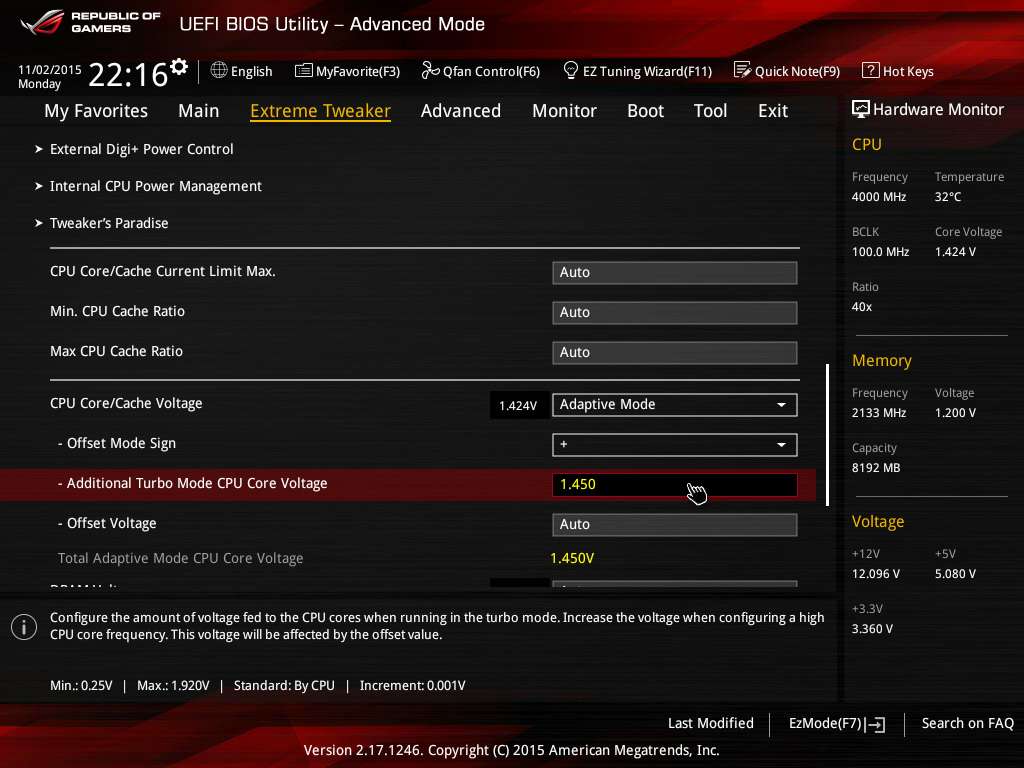Click the info icon beside help text

(23, 627)
